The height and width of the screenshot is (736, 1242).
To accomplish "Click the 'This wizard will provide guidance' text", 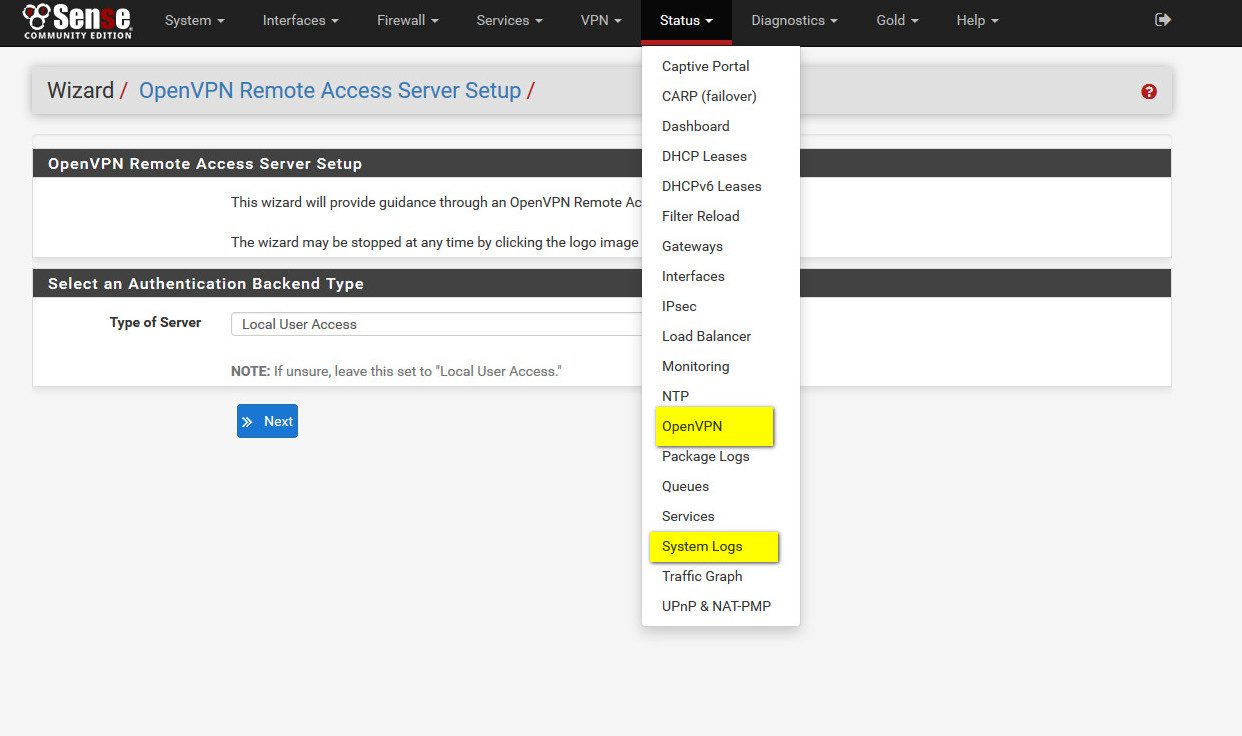I will (x=435, y=202).
